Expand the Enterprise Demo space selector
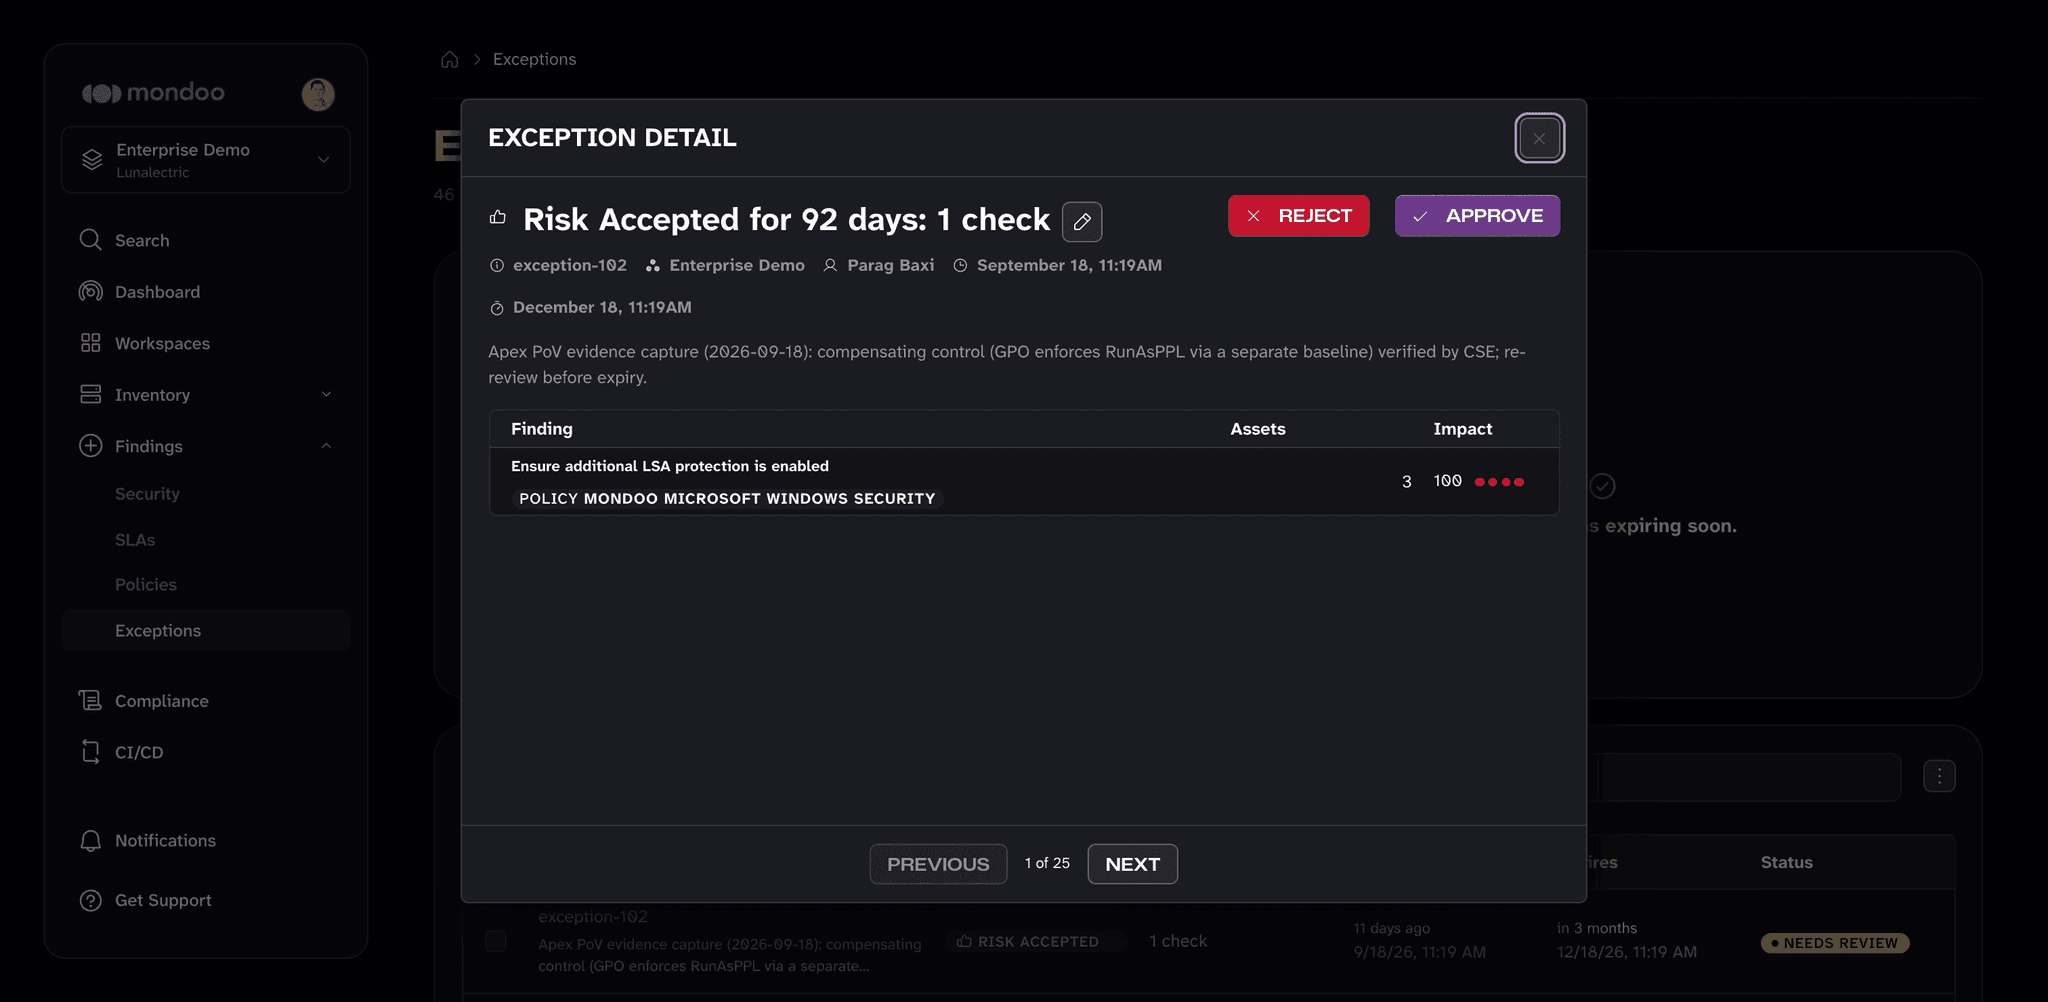 pyautogui.click(x=205, y=160)
